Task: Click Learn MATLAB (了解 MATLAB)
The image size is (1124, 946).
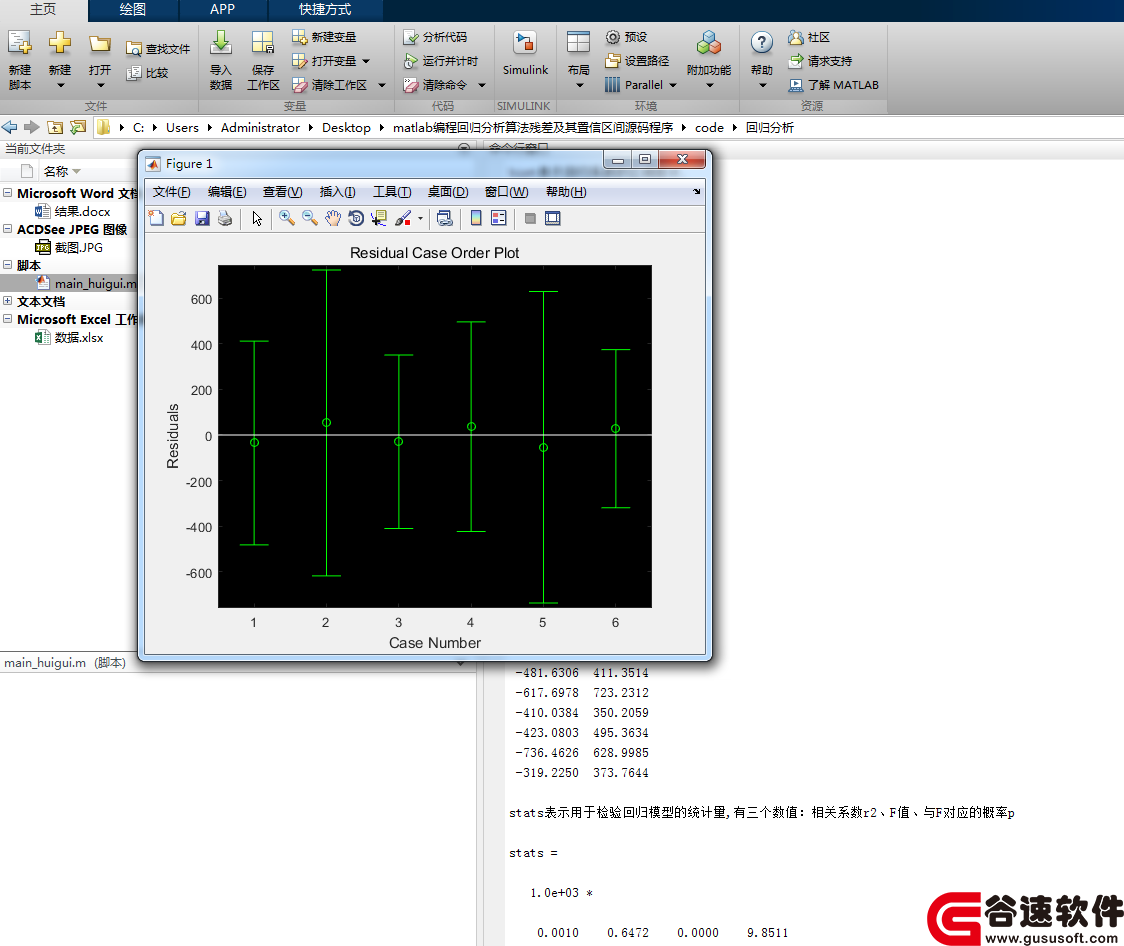Action: coord(833,85)
